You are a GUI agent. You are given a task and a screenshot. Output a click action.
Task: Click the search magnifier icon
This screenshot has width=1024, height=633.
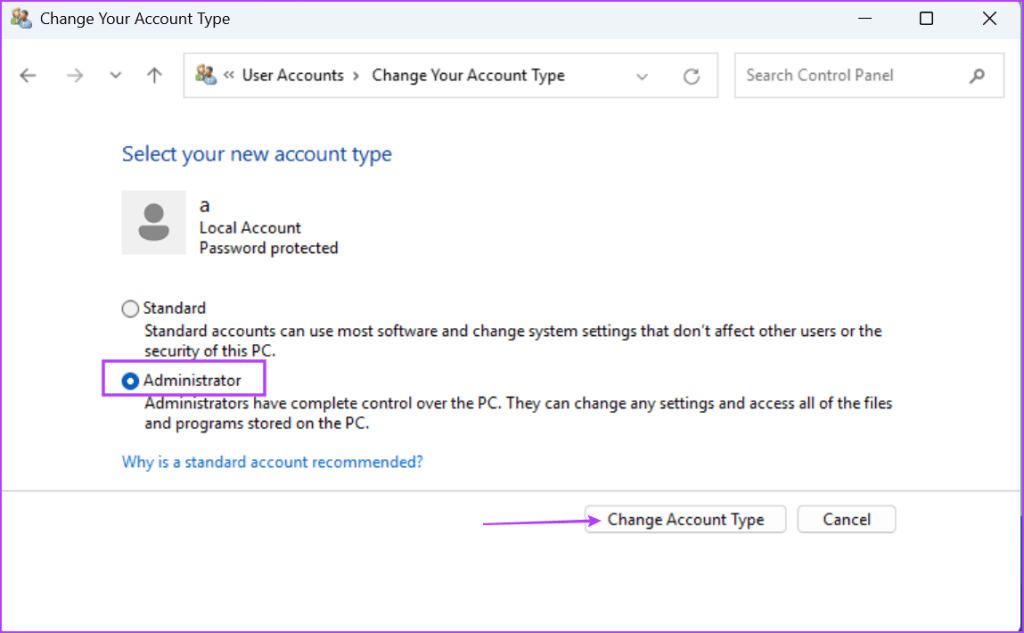[x=977, y=76]
